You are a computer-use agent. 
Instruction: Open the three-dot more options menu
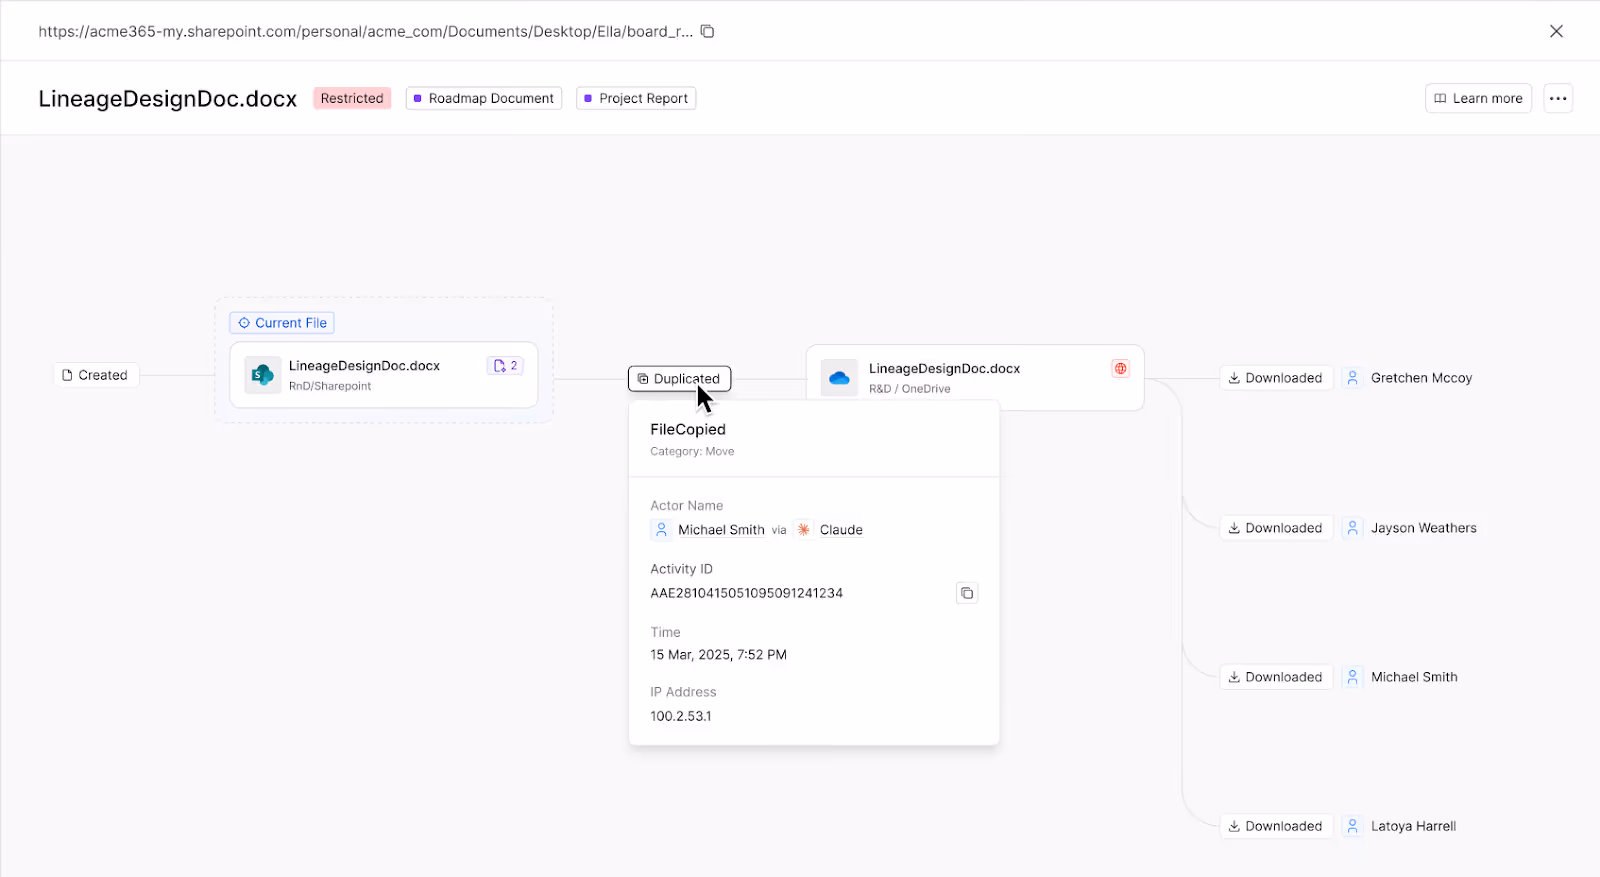[x=1558, y=98]
